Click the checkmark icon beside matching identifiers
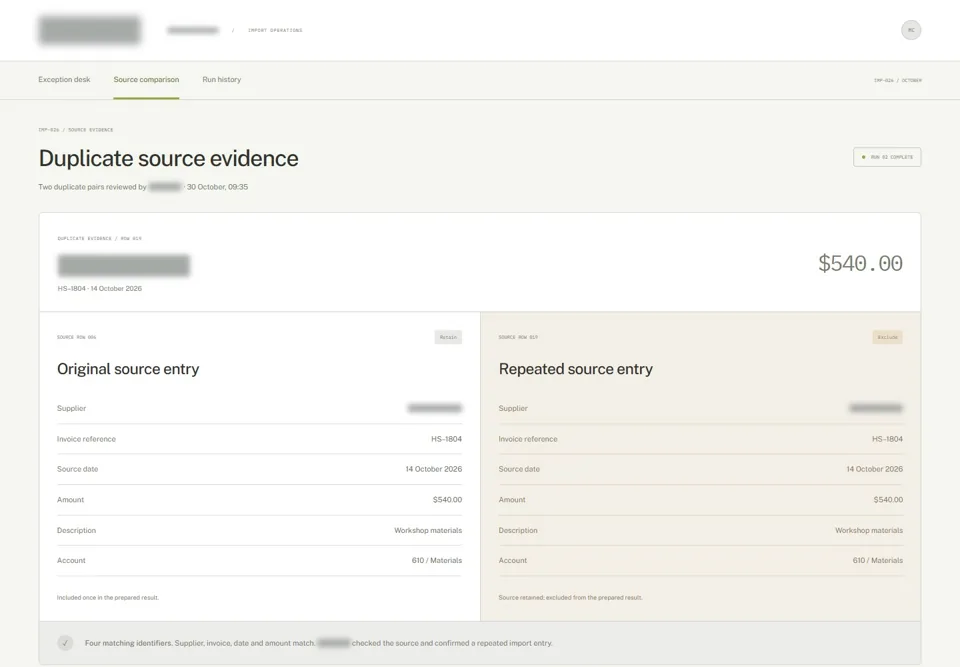Viewport: 960px width, 667px height. tap(65, 643)
